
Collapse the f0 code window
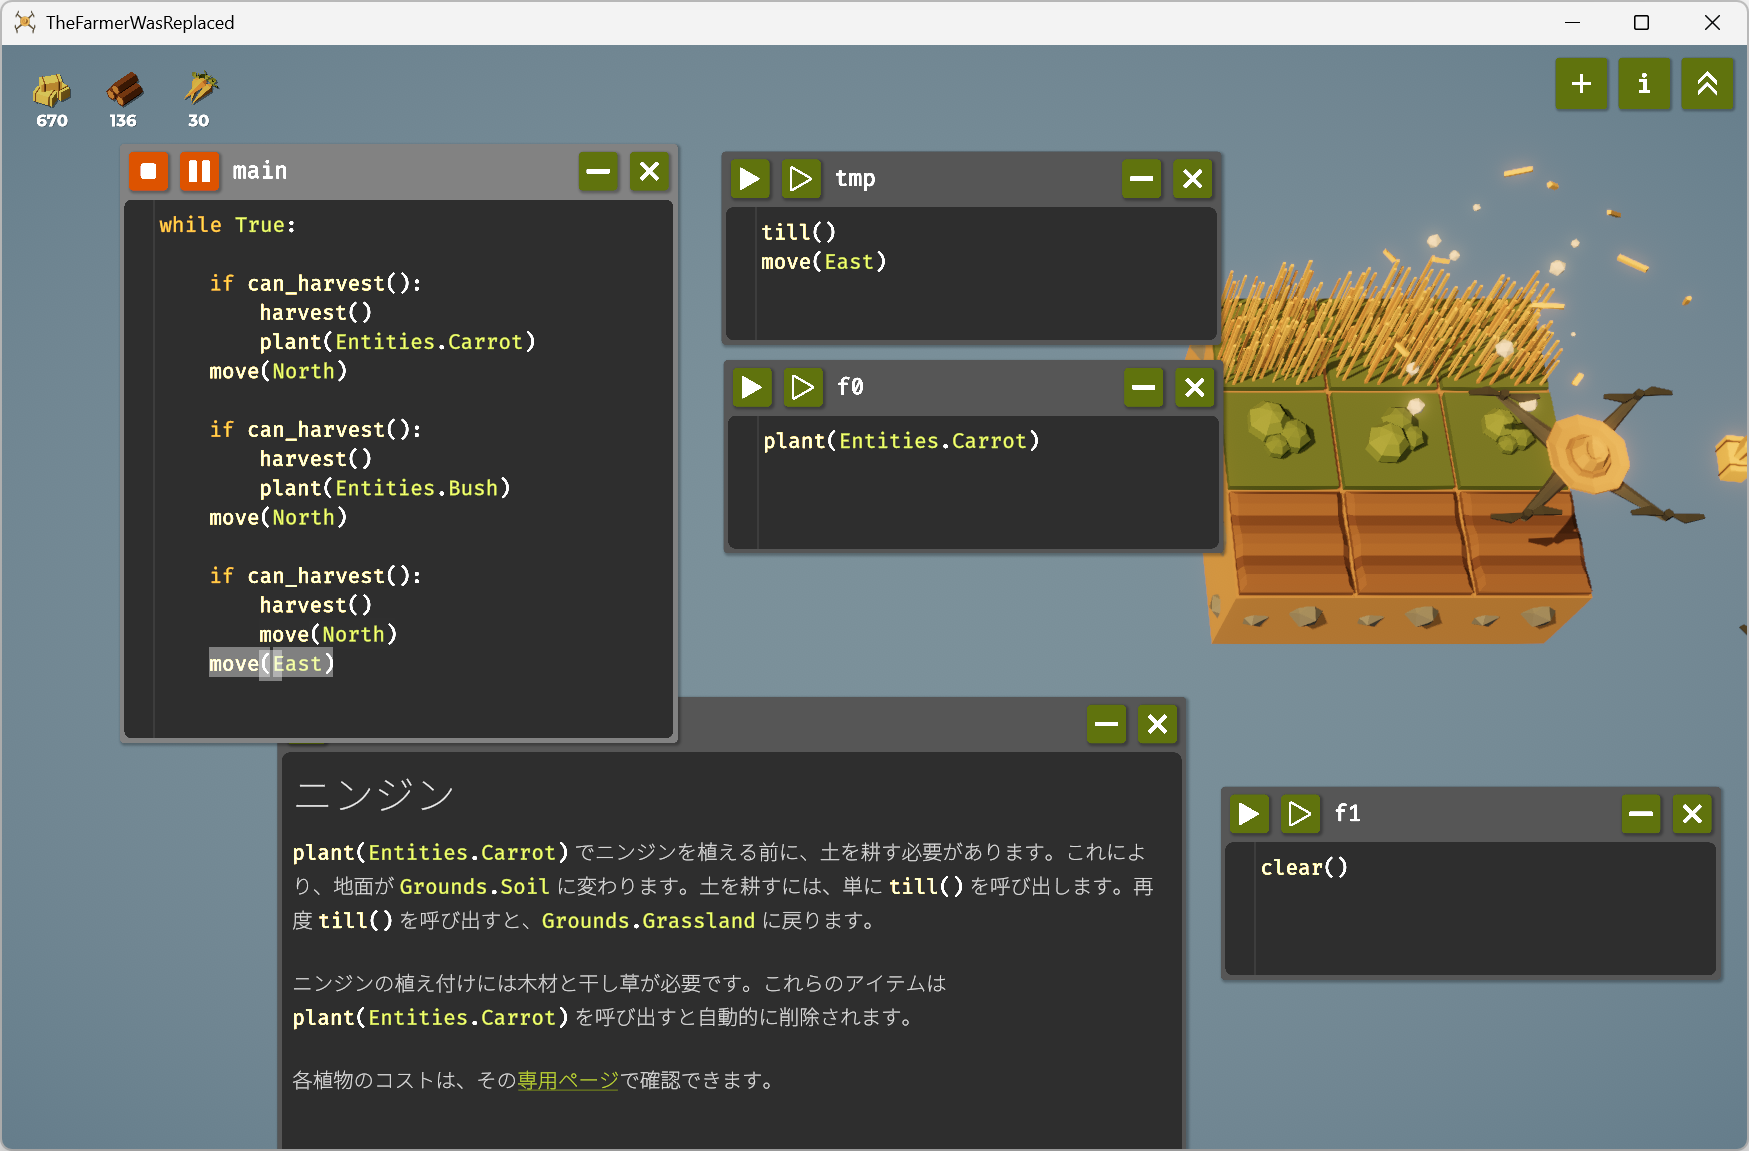tap(1143, 387)
